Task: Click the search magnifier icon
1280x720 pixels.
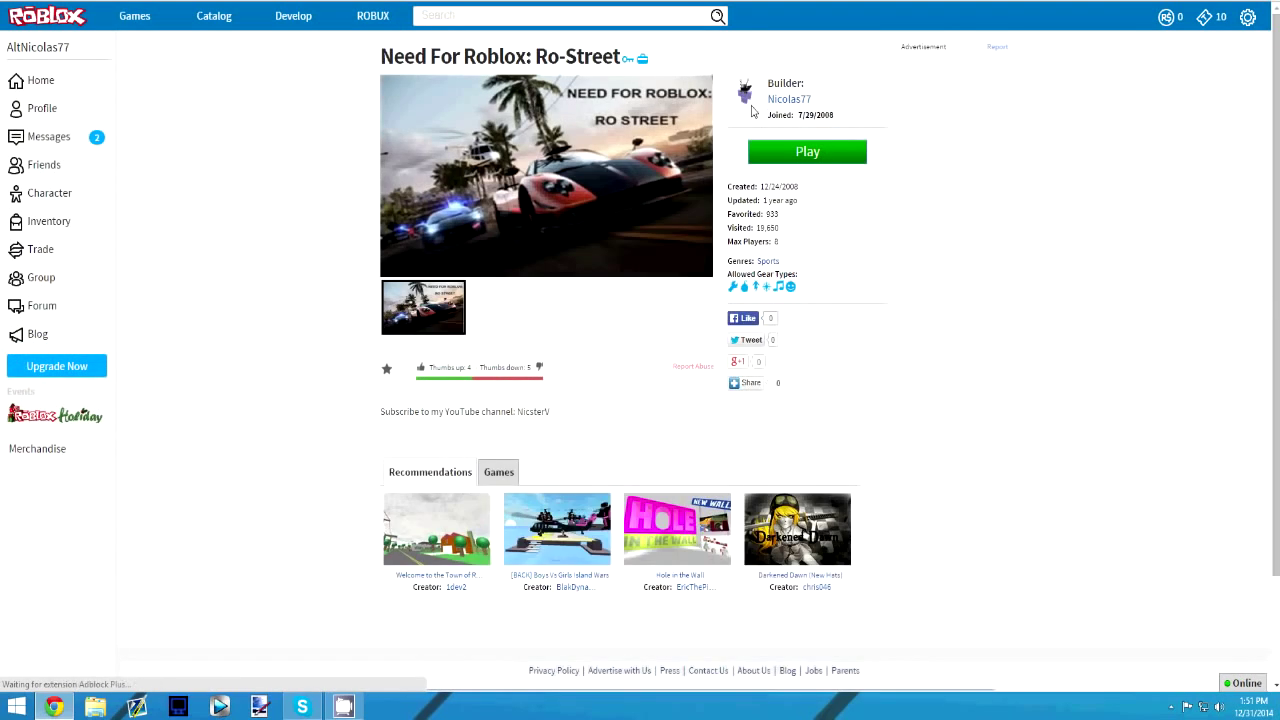Action: (x=717, y=16)
